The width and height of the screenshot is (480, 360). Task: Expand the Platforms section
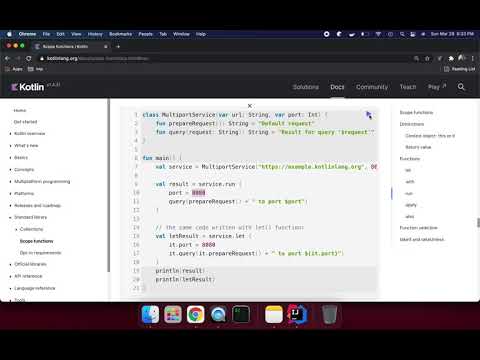(x=10, y=194)
